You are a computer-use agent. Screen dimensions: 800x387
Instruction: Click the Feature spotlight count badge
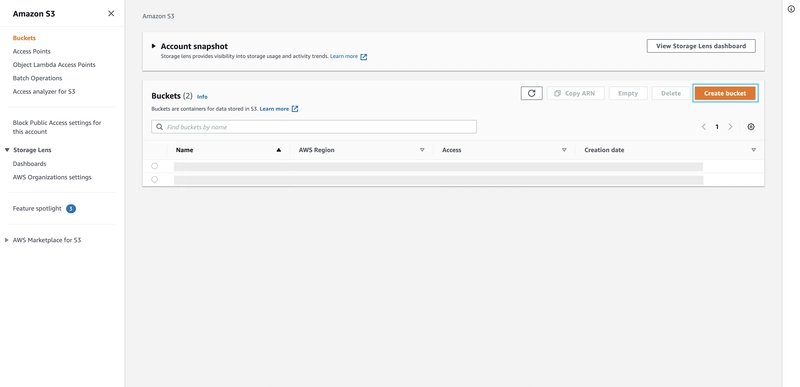click(x=71, y=209)
